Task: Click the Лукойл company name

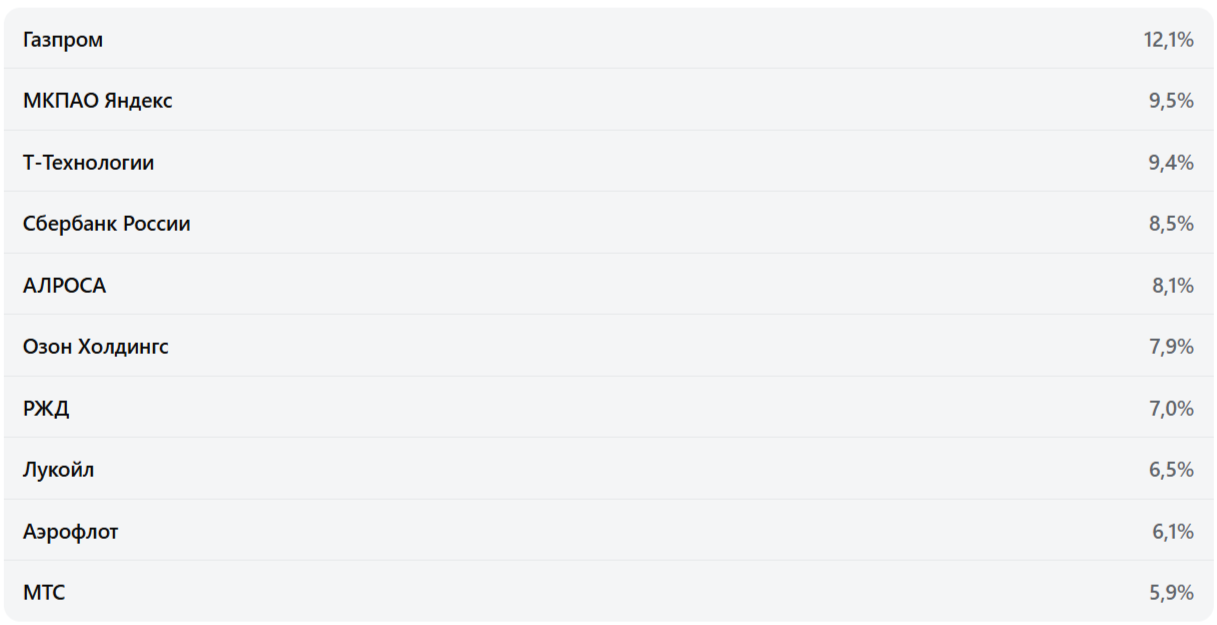Action: [58, 470]
